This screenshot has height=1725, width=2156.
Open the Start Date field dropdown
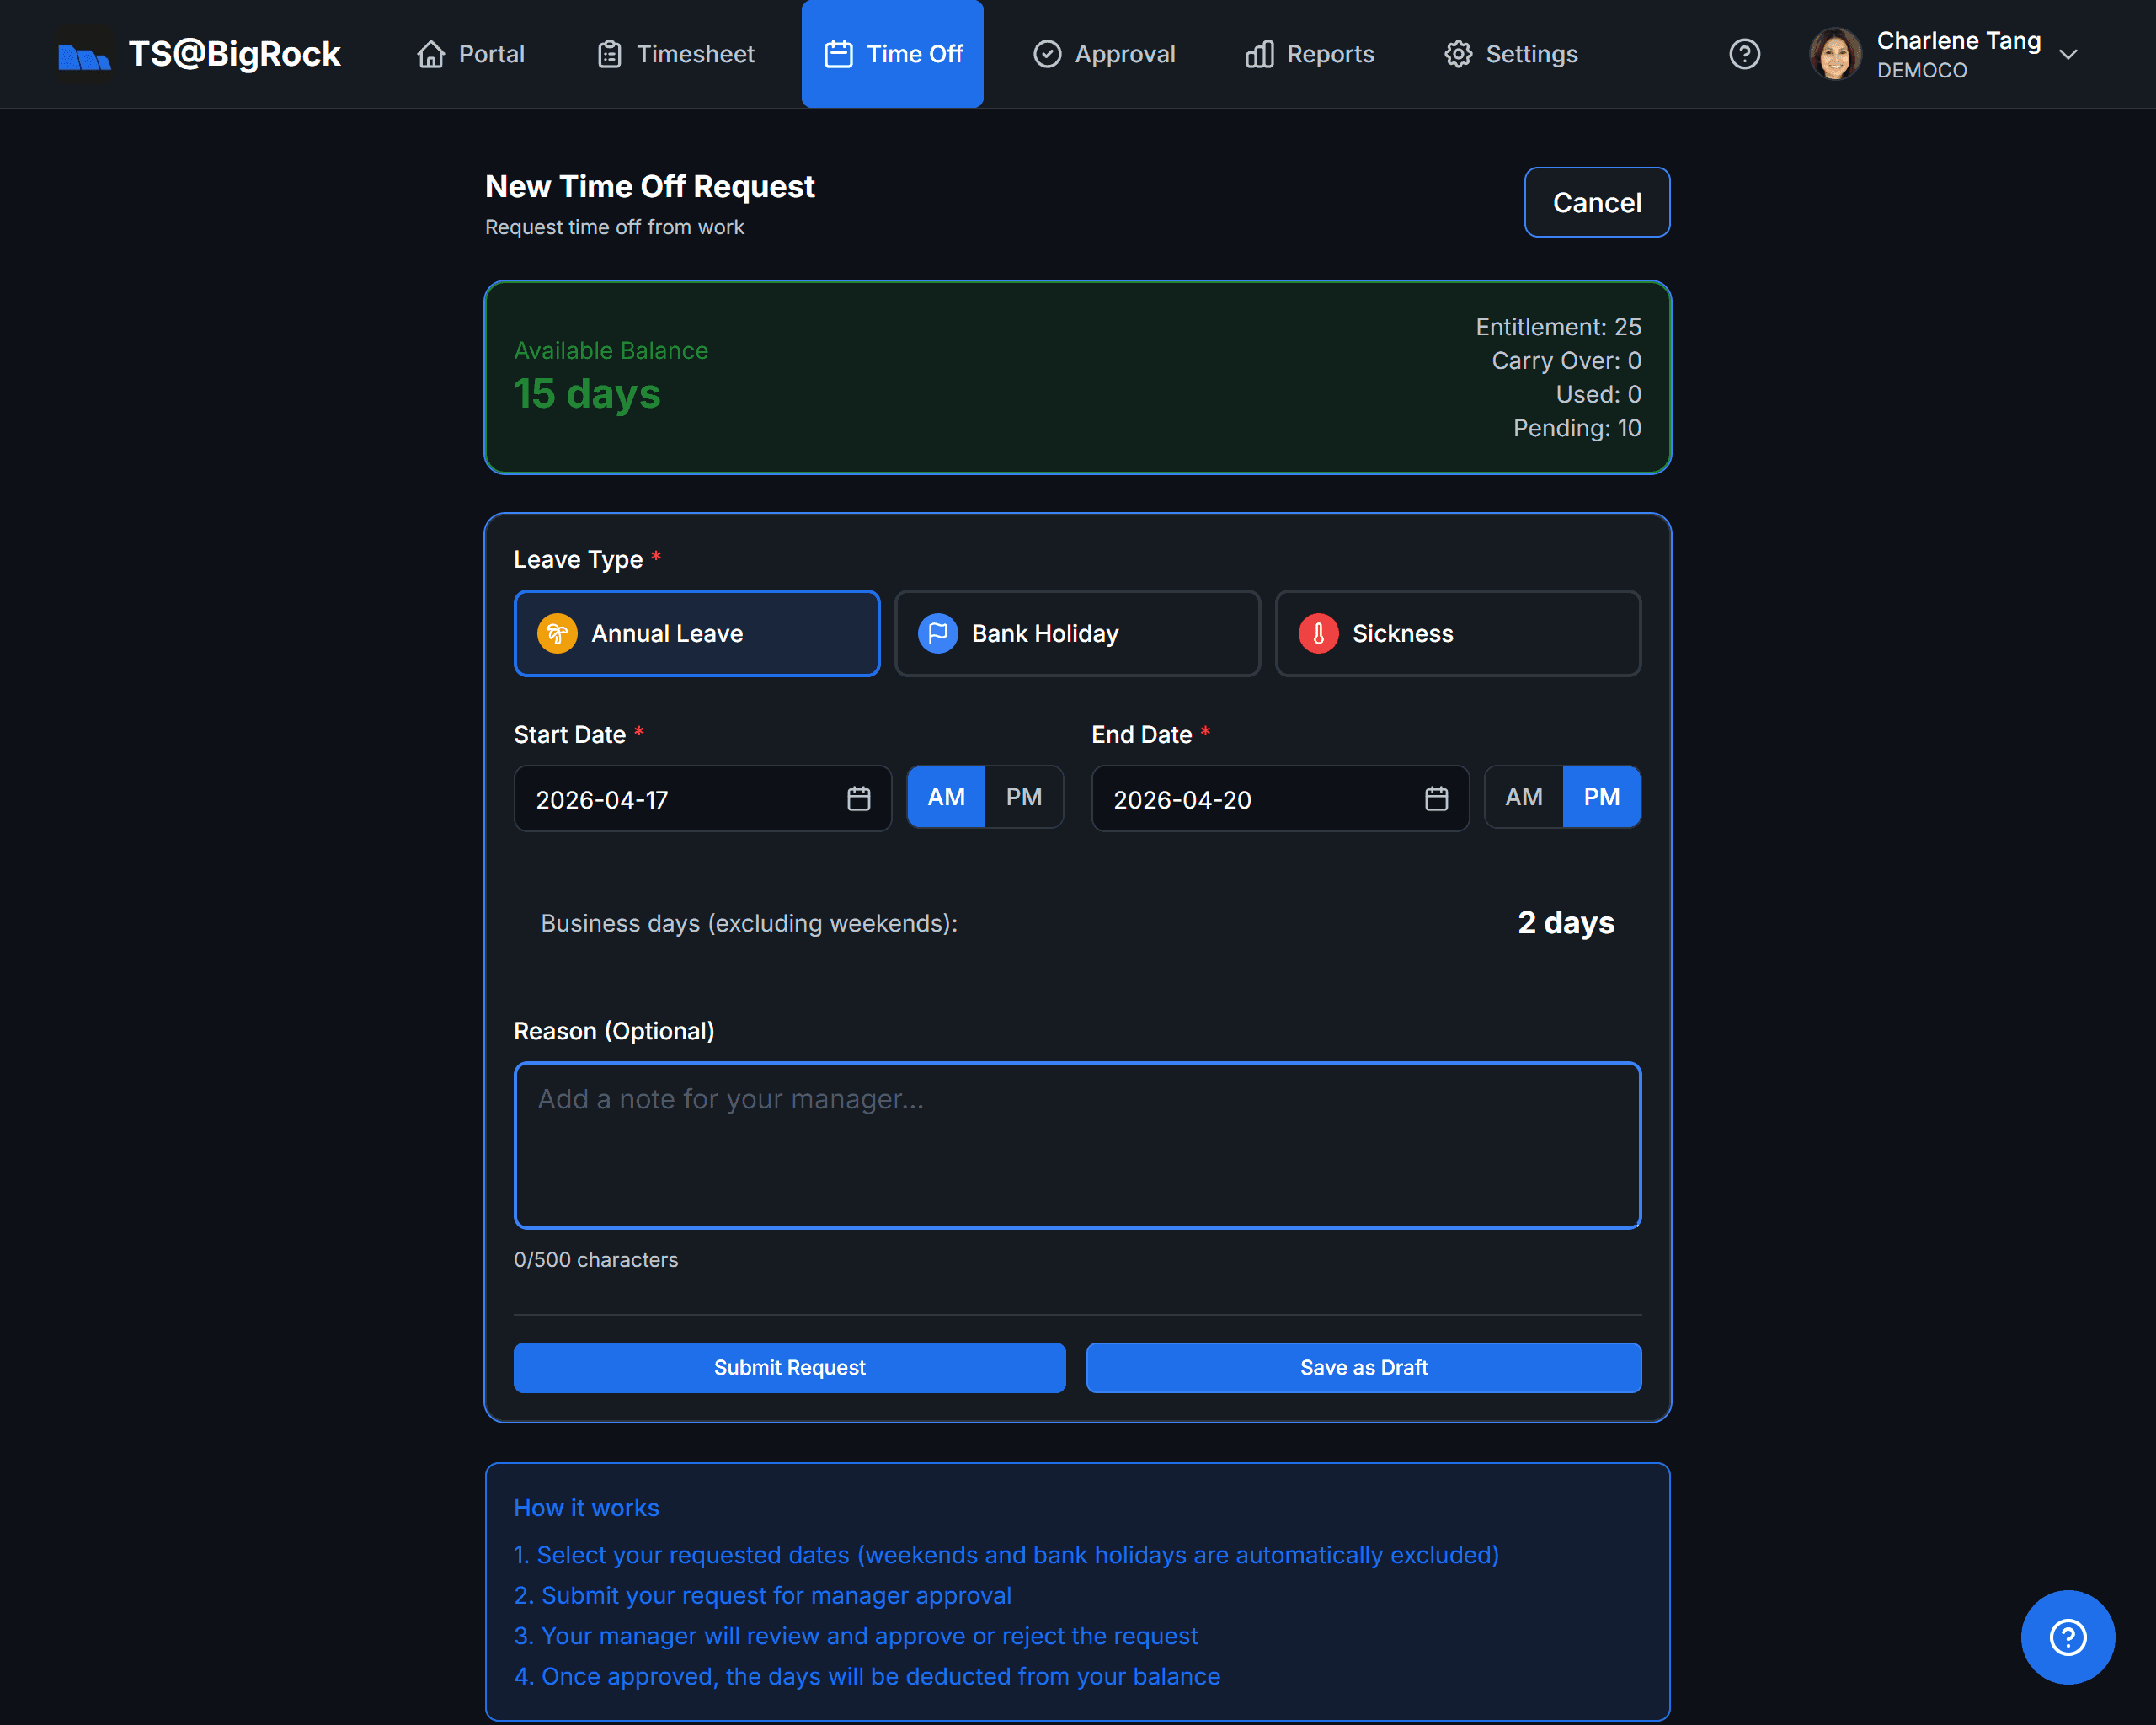(700, 798)
